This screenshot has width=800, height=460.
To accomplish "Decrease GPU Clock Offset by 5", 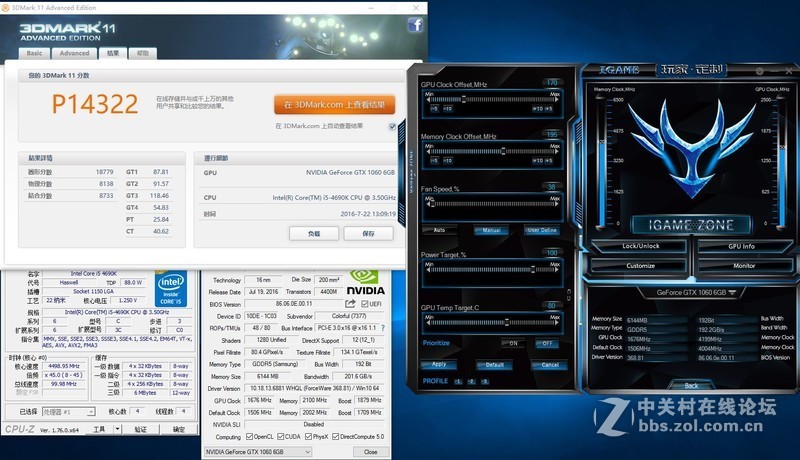I will pos(434,109).
